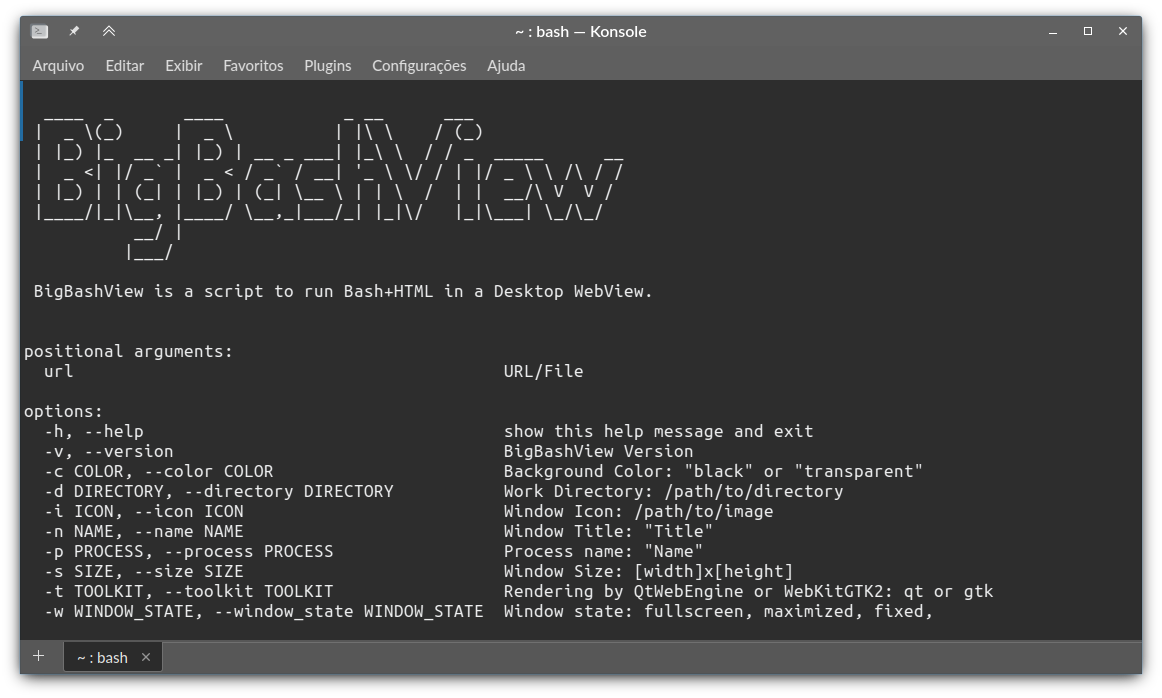The height and width of the screenshot is (698, 1162).
Task: Click the 'BigBashView is a script' sentence
Action: point(343,291)
